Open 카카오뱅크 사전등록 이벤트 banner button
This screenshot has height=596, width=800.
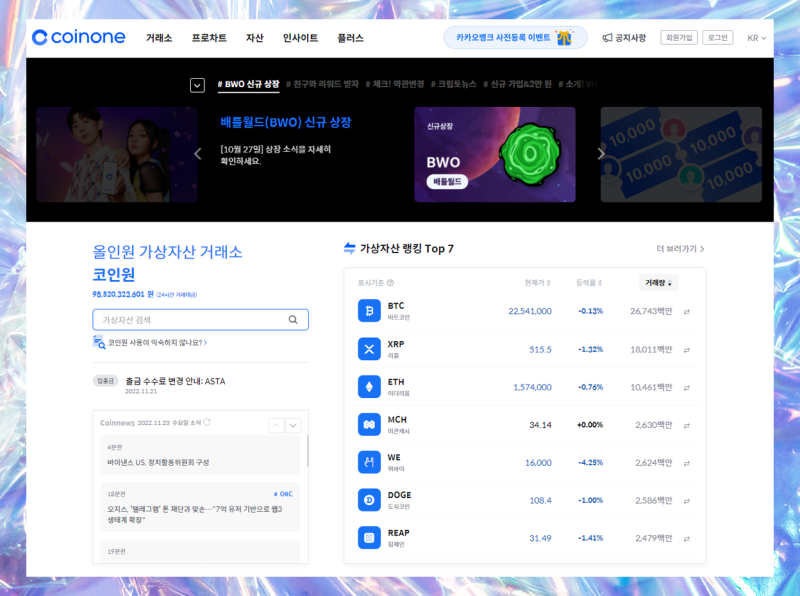pos(515,38)
